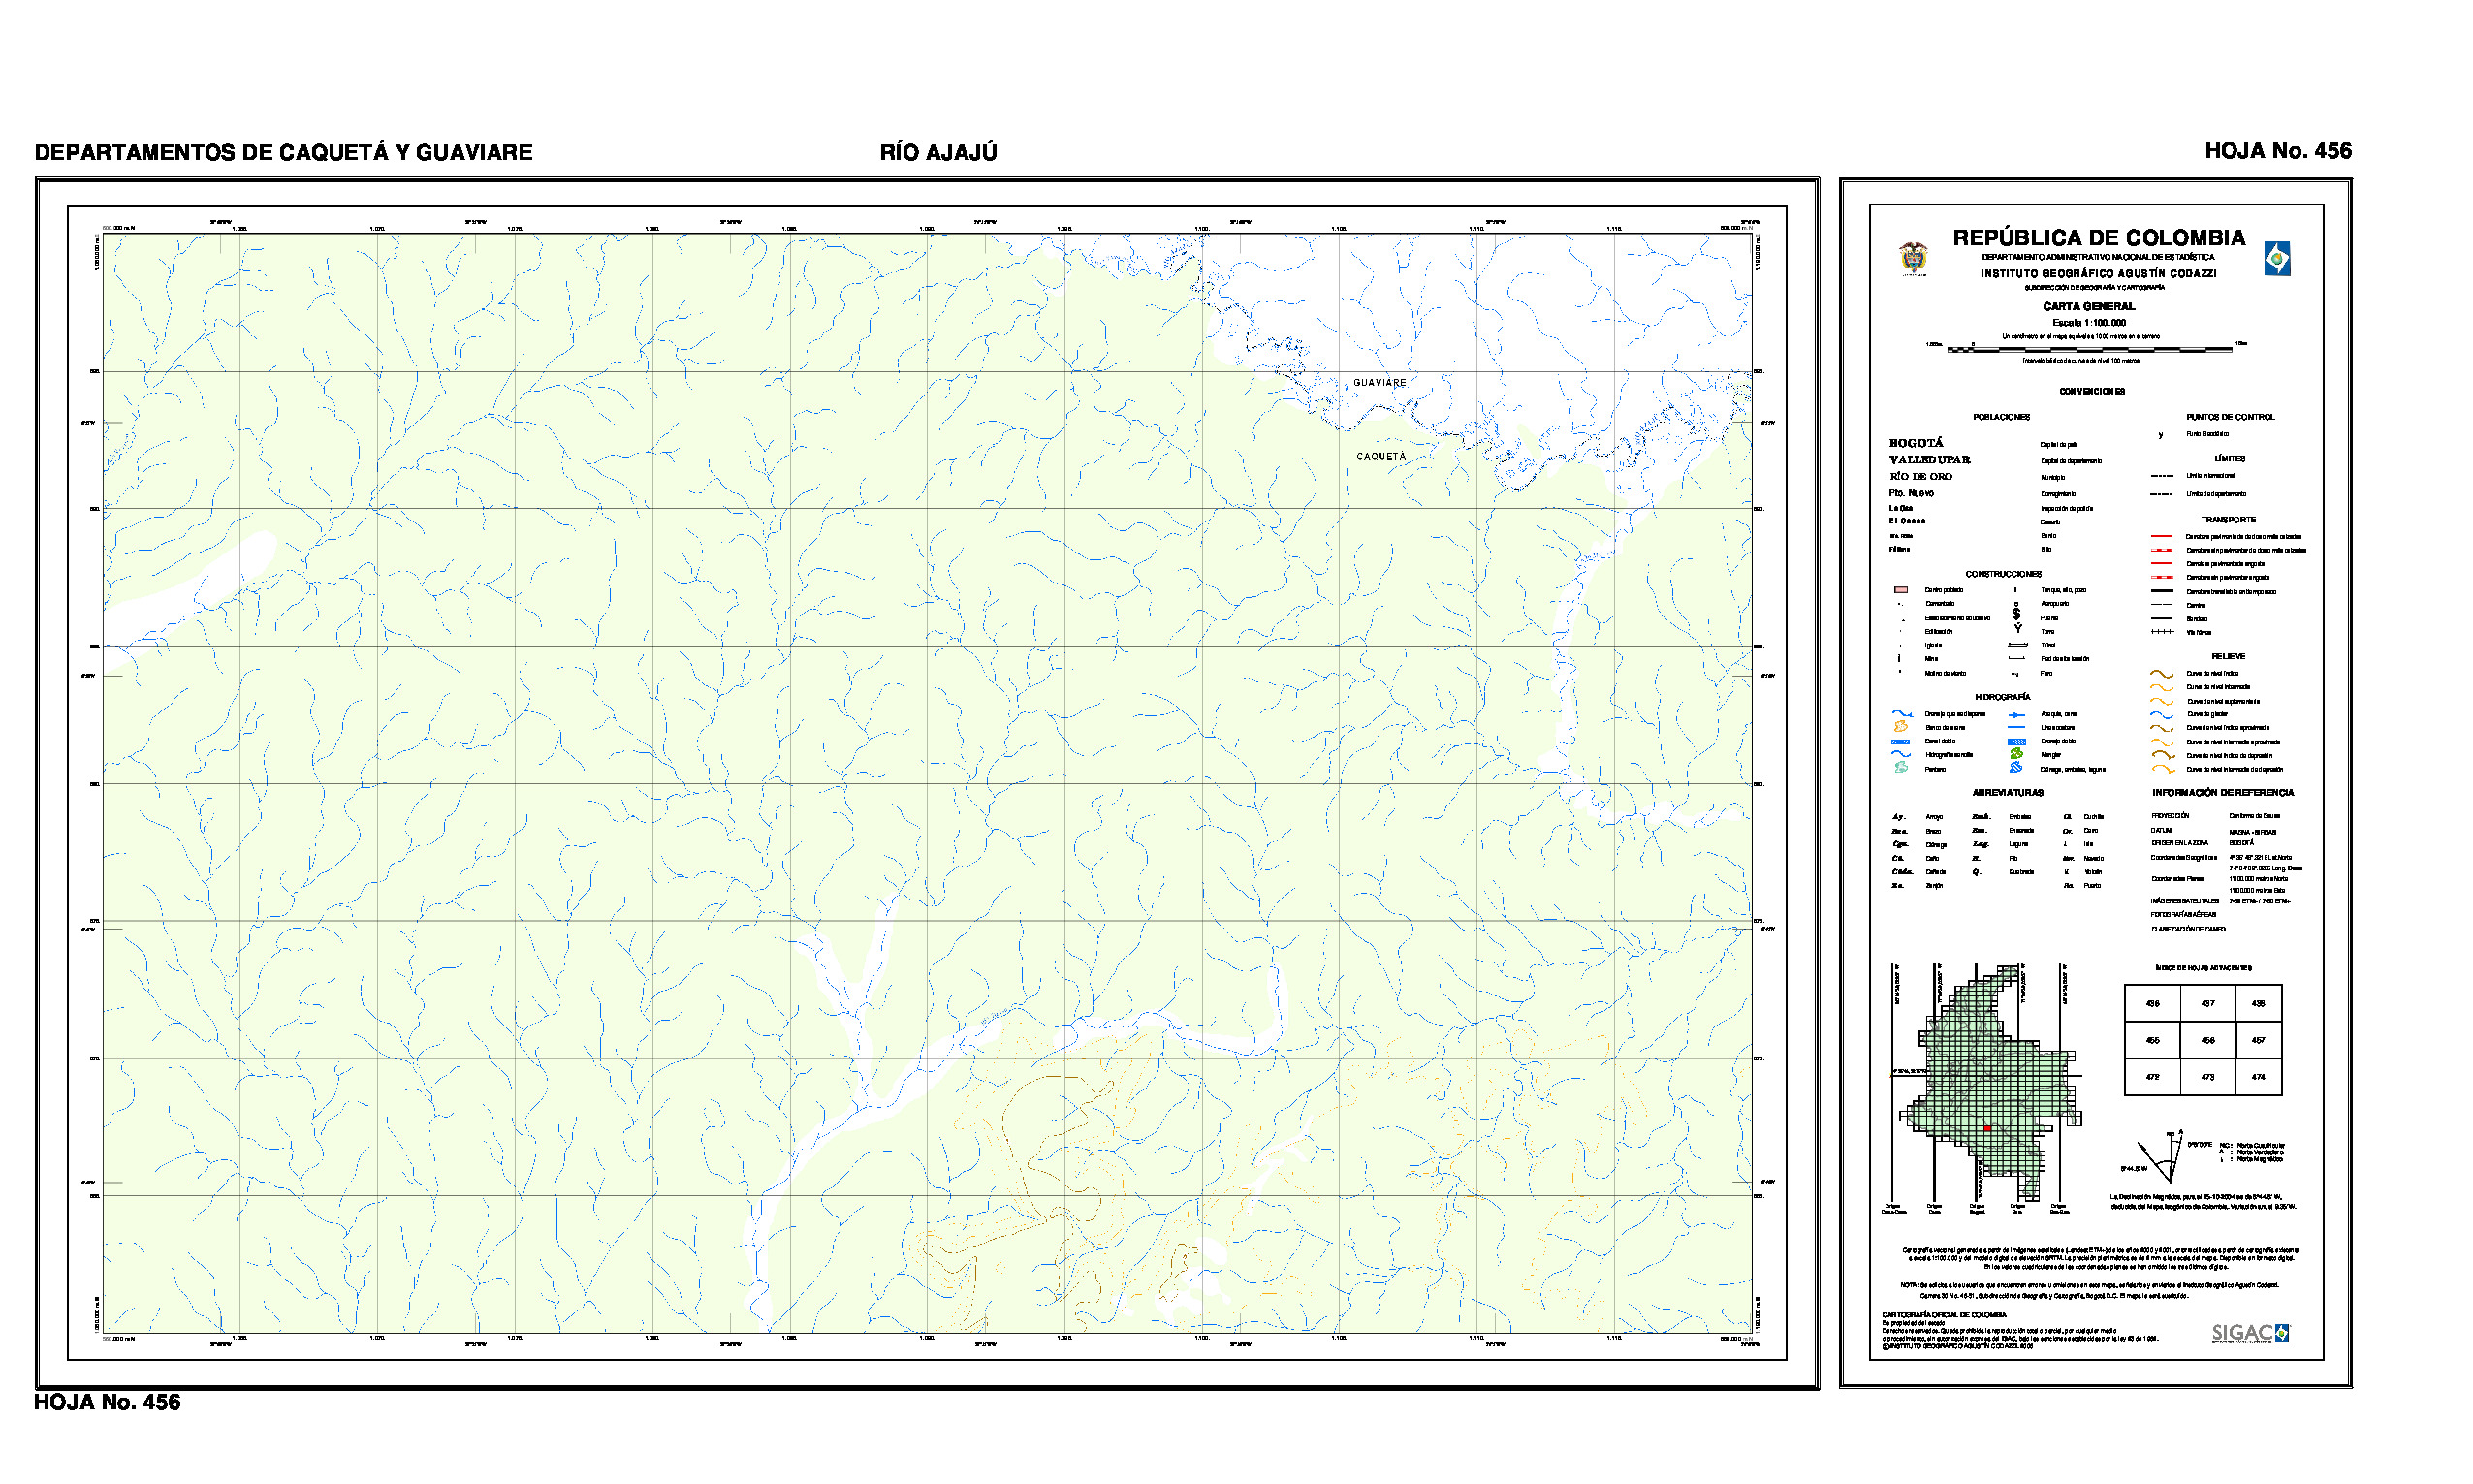2473x1484 pixels.
Task: Click the SIGAC logo in the legend footer
Action: click(x=2251, y=1333)
